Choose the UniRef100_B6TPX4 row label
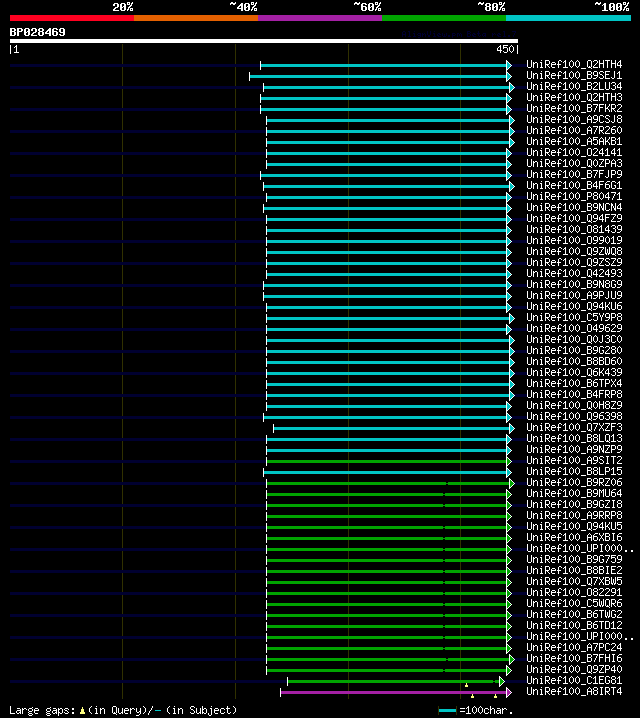The height and width of the screenshot is (718, 640). (x=574, y=383)
